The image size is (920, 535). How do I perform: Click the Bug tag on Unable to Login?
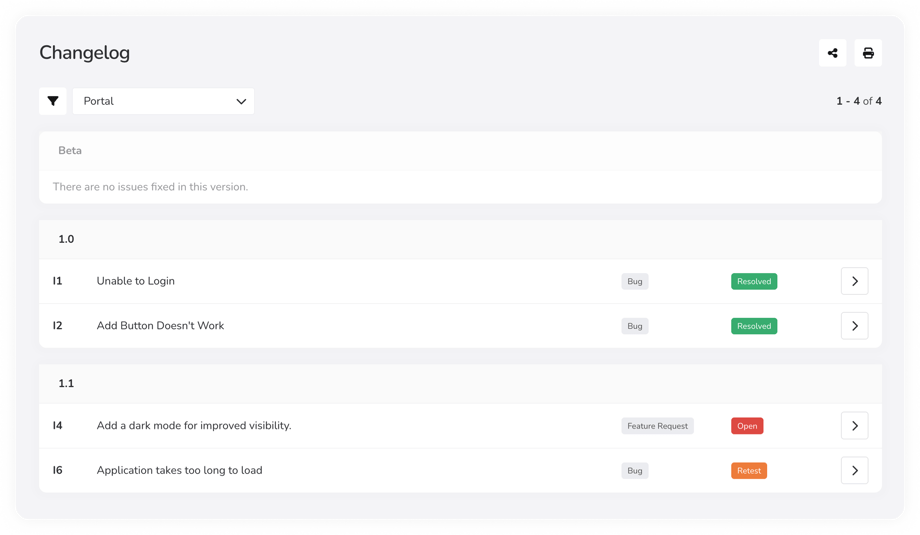[635, 282]
